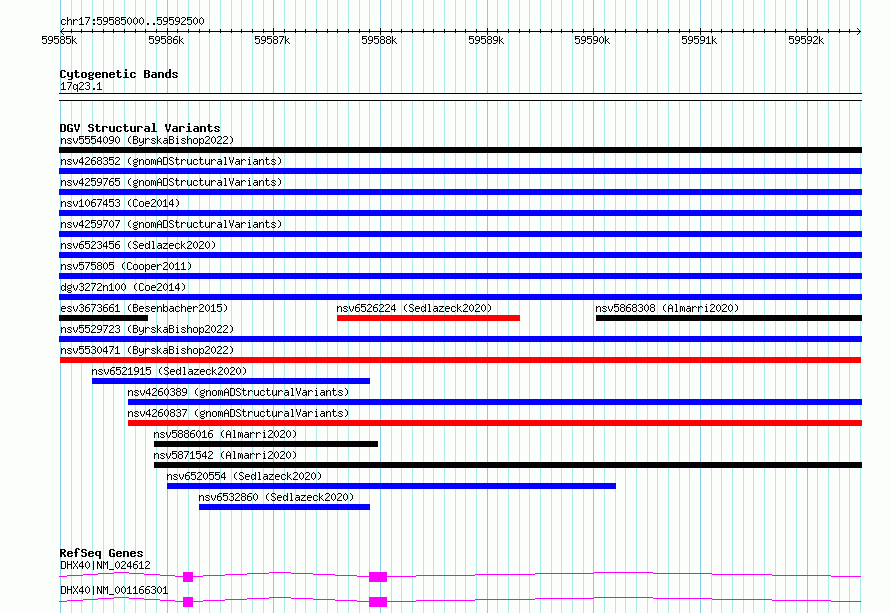Select the blue nsv6532860 variant bar
890x613 pixels.
coord(284,507)
